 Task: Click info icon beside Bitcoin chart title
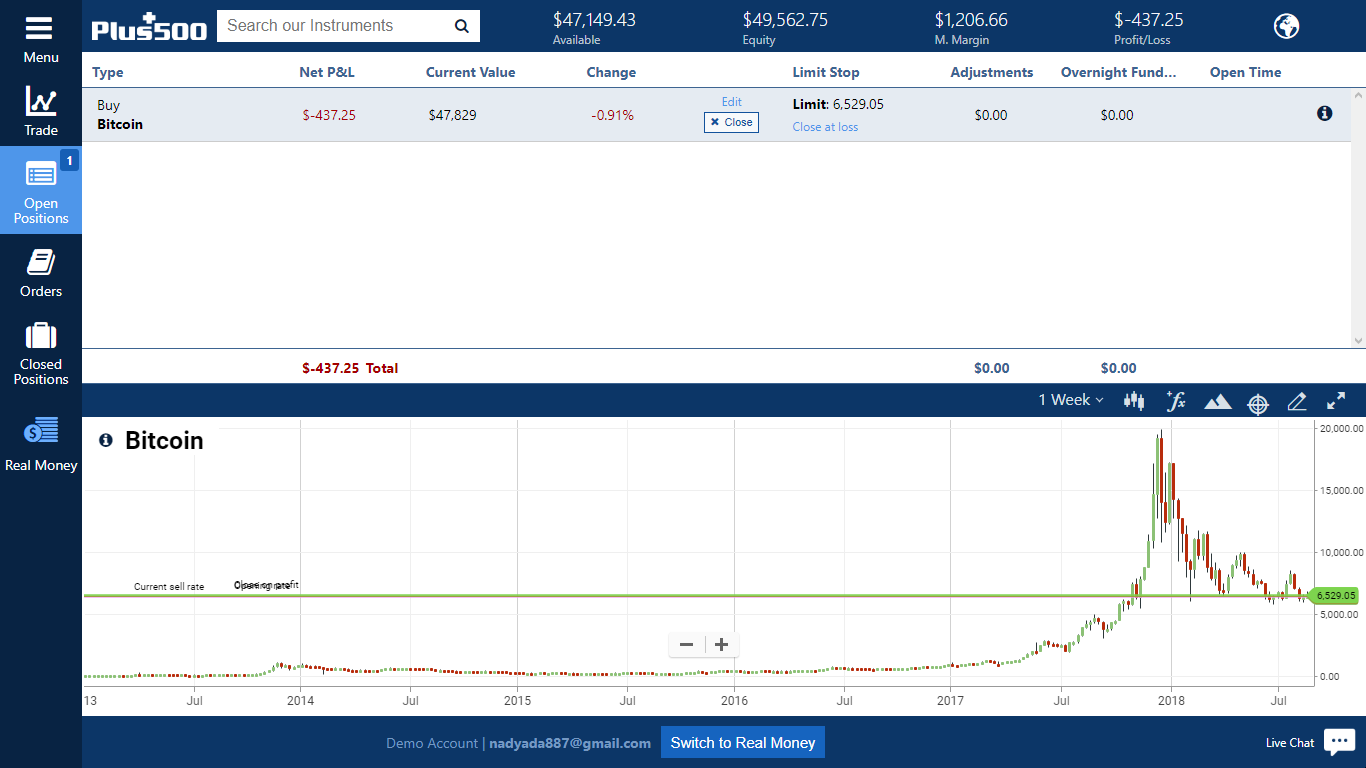106,440
